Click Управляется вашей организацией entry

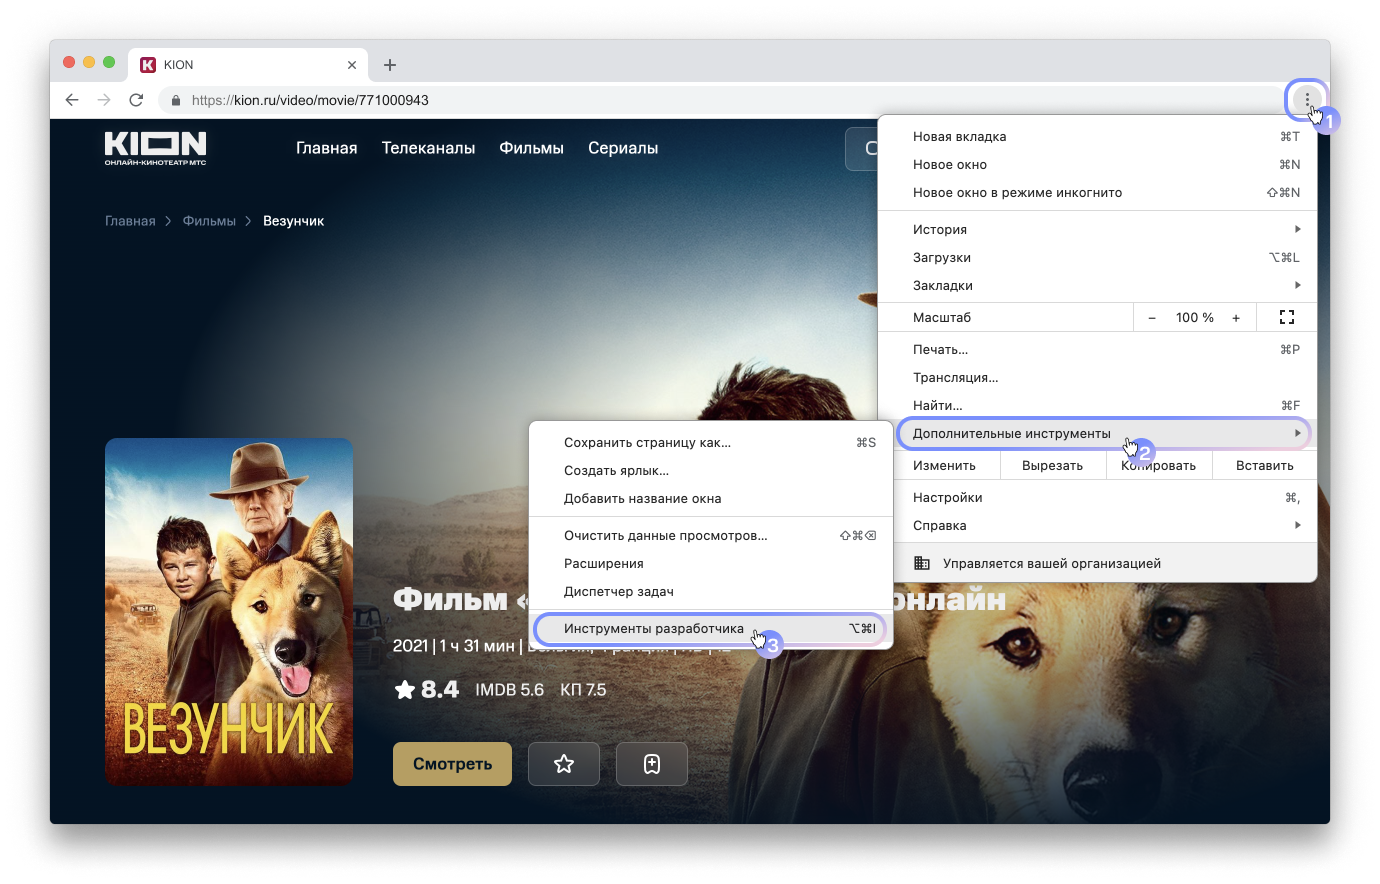click(x=1097, y=563)
